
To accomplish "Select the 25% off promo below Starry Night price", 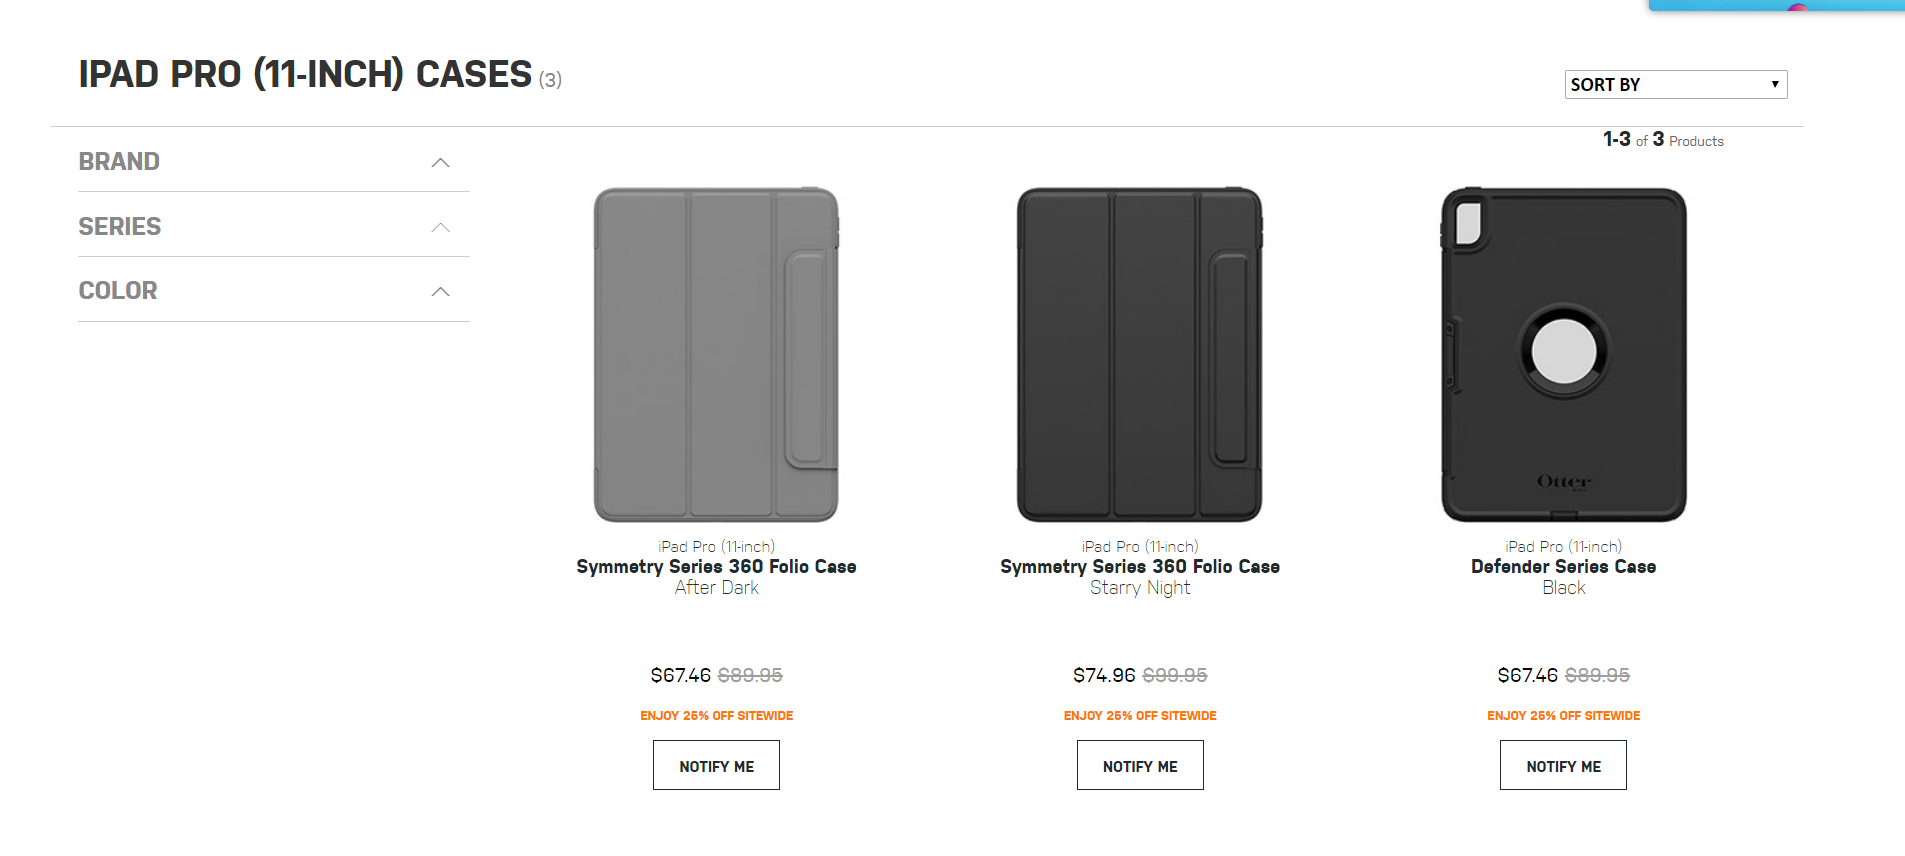I will 1139,716.
